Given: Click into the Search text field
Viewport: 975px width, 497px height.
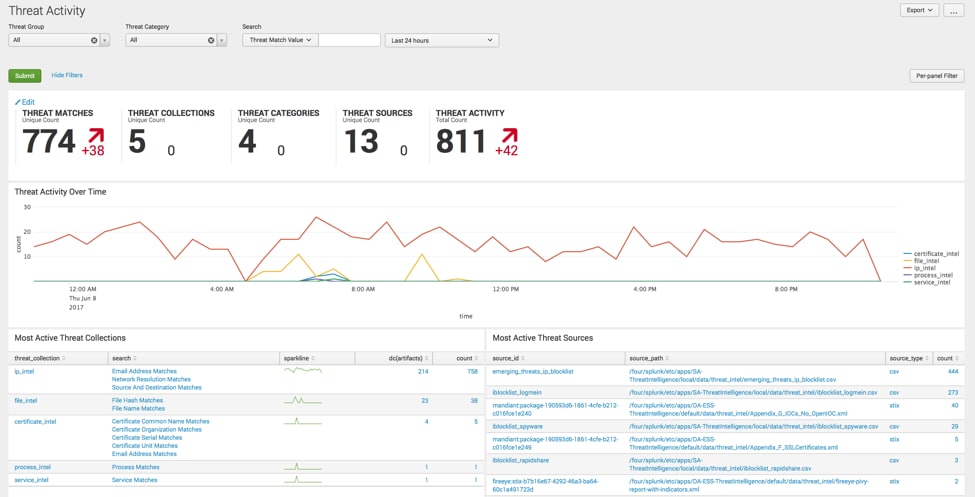Looking at the screenshot, I should [349, 40].
